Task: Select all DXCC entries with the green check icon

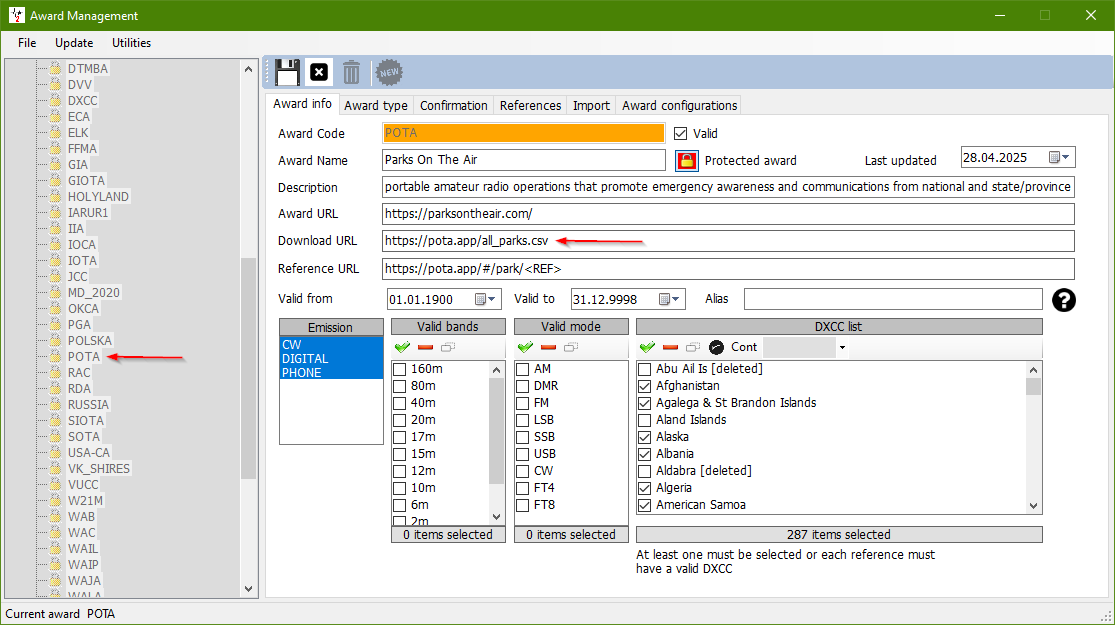Action: point(647,347)
